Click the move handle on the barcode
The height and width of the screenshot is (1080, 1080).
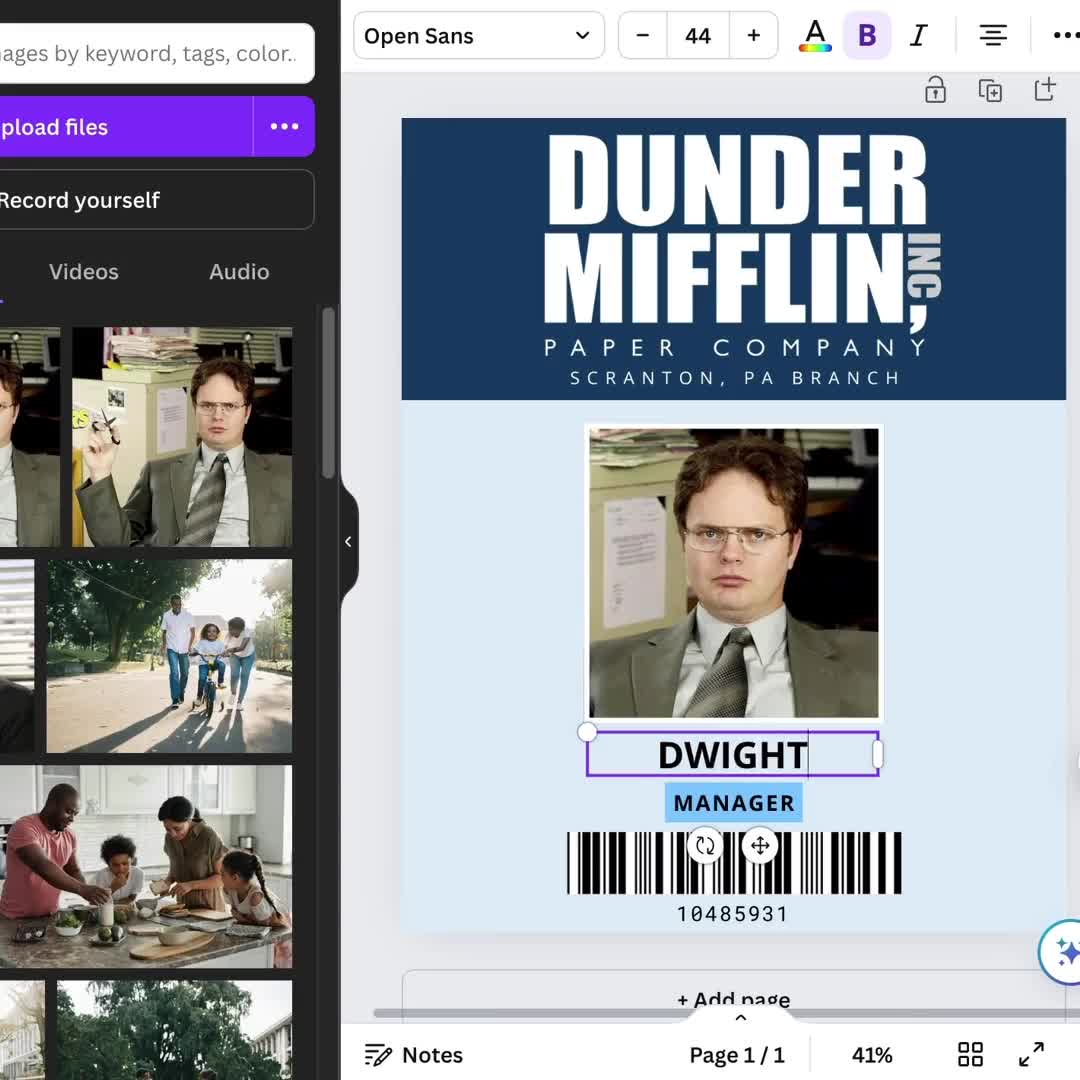coord(760,845)
